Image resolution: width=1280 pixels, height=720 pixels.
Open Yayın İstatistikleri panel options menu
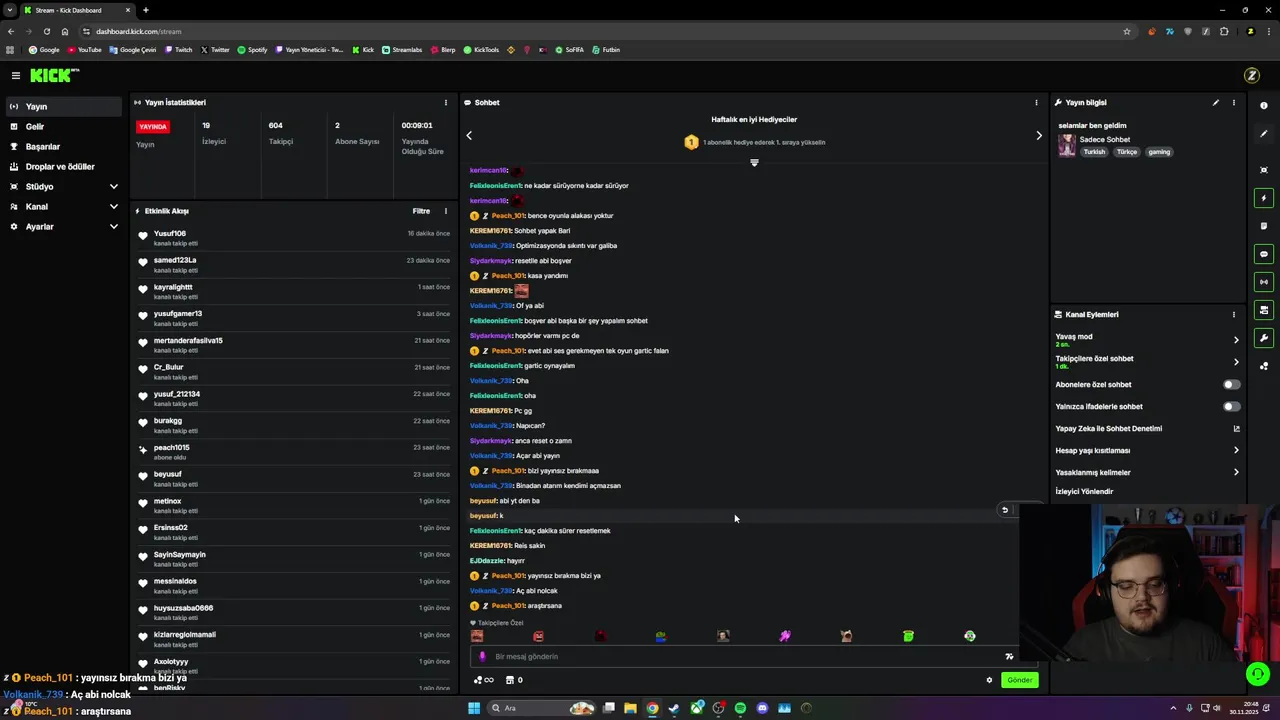(446, 102)
